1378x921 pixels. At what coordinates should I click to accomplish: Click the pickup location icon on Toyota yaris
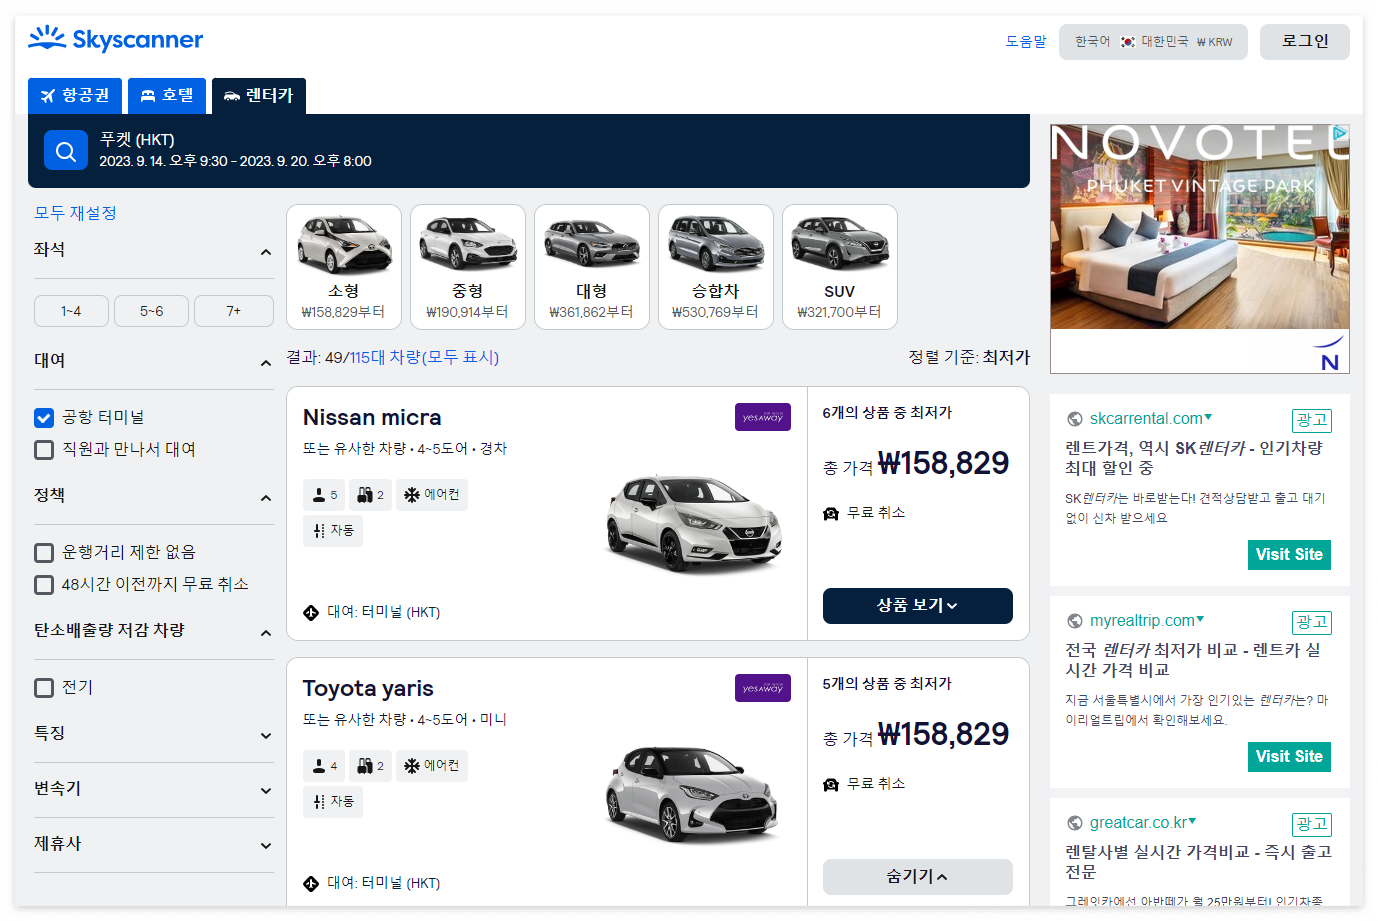point(311,883)
